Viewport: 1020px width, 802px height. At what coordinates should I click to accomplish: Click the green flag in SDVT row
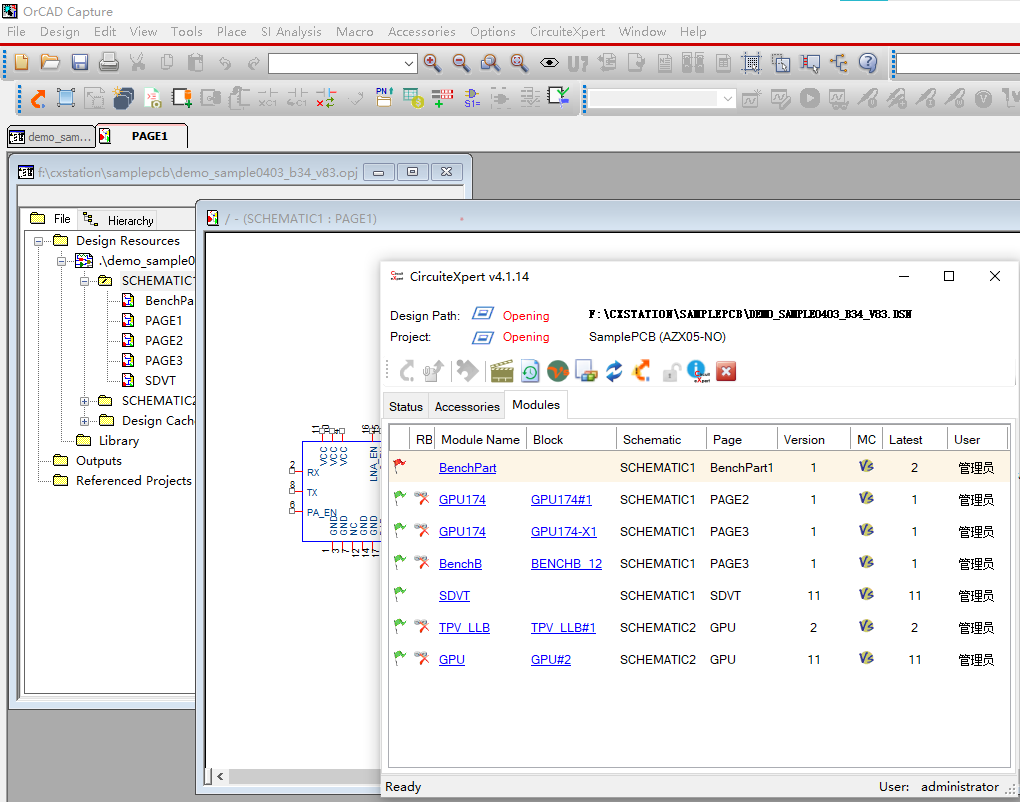point(400,594)
